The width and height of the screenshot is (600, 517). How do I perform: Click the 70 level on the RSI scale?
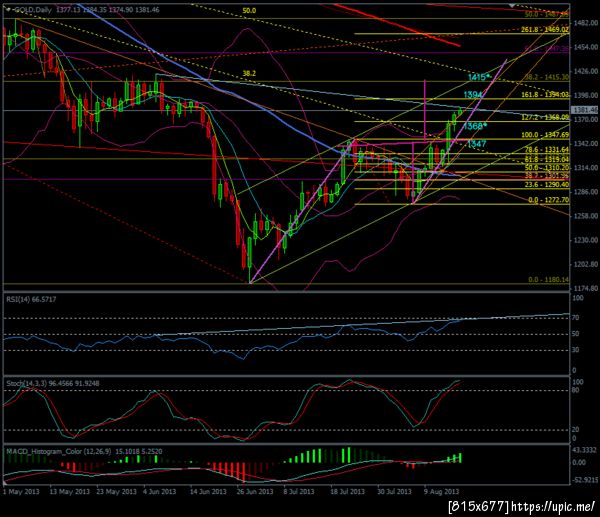(575, 318)
